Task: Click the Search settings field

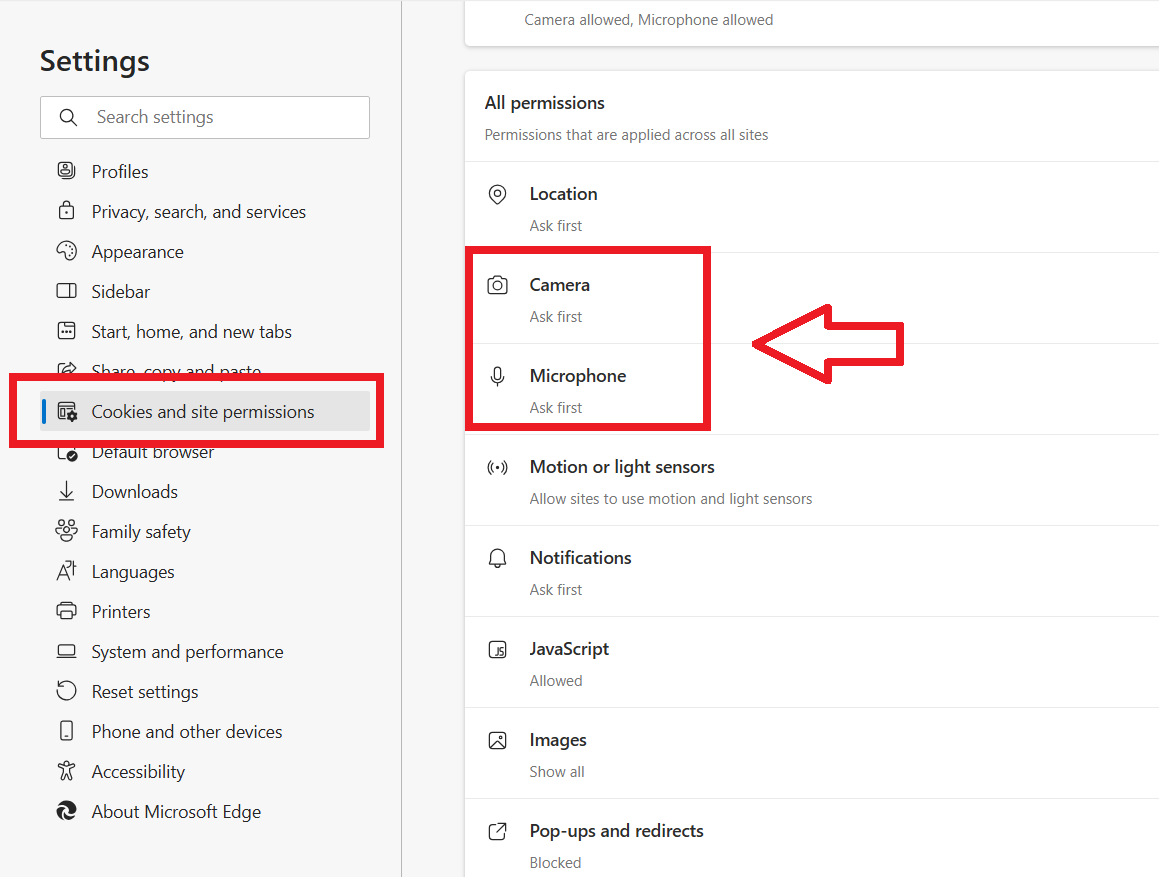Action: coord(220,117)
